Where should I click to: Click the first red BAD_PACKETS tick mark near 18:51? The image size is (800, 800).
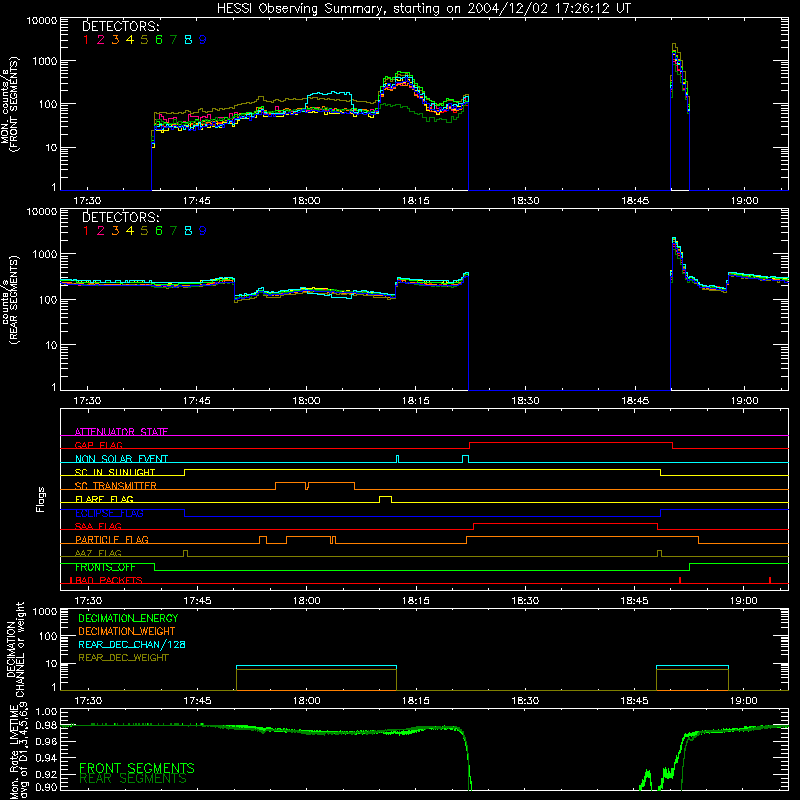point(680,580)
